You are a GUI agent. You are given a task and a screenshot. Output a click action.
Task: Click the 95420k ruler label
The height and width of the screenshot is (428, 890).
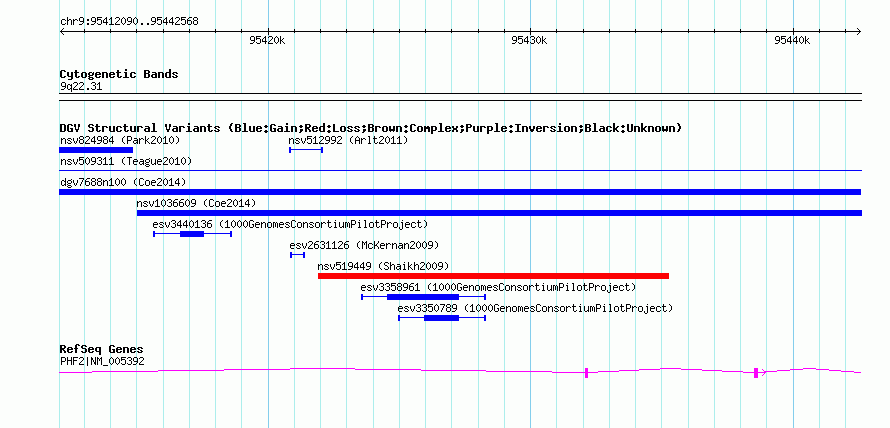267,40
